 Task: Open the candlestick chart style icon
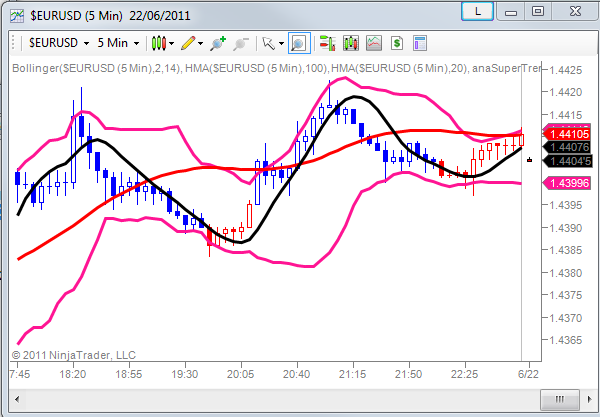[x=159, y=43]
